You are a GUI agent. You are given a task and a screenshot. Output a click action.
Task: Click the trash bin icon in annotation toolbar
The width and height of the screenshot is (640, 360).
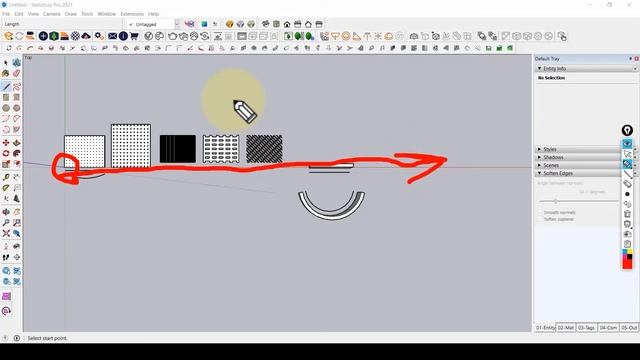coord(627,213)
